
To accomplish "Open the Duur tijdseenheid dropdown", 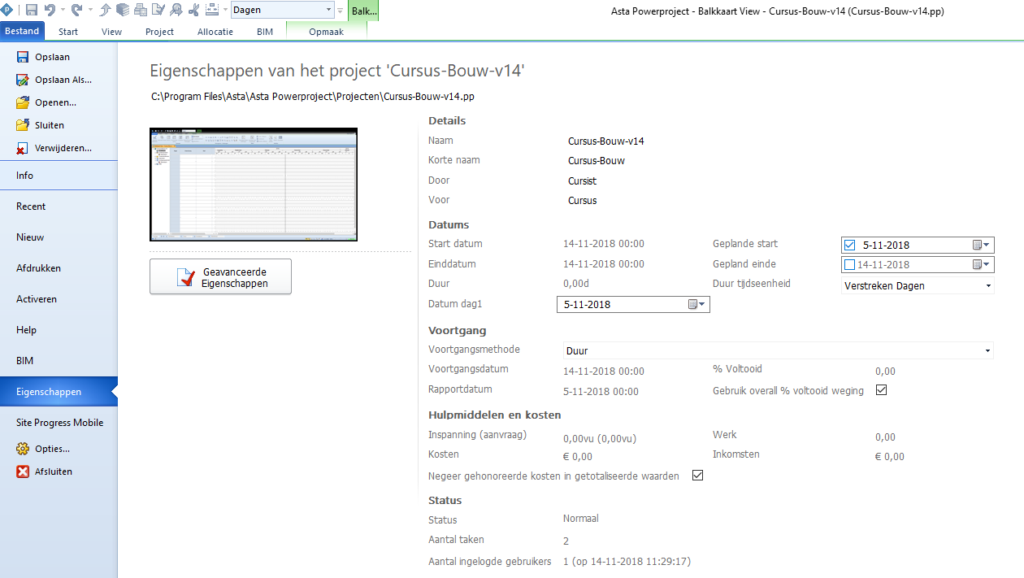I will pos(918,285).
